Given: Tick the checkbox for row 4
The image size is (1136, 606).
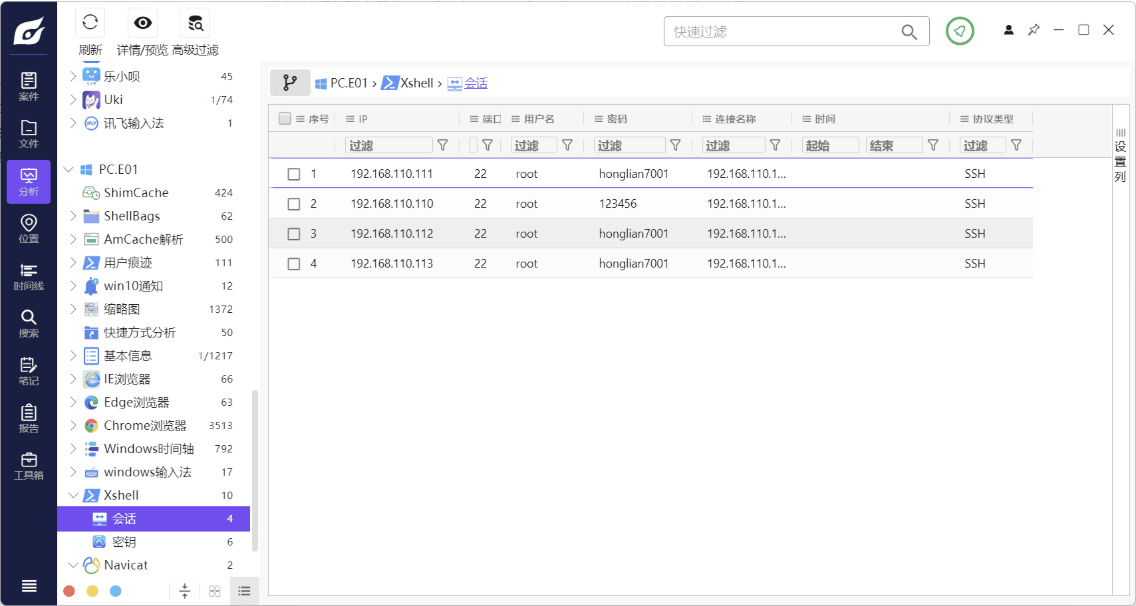Looking at the screenshot, I should click(x=294, y=264).
